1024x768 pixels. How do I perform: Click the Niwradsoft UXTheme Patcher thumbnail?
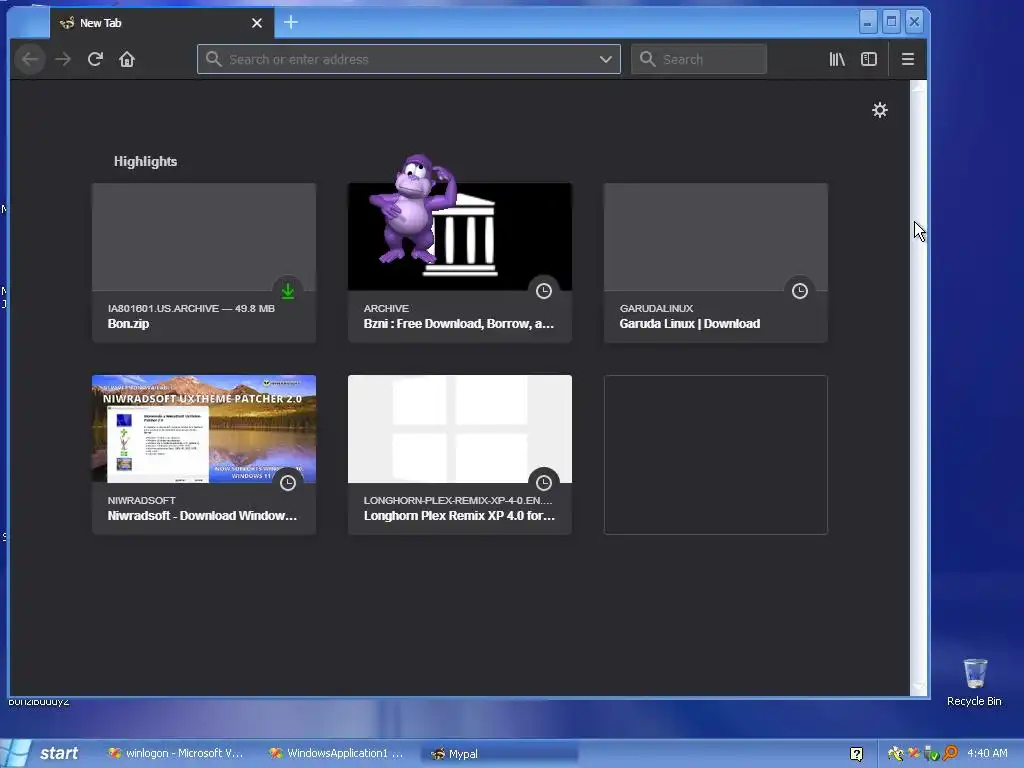click(204, 429)
